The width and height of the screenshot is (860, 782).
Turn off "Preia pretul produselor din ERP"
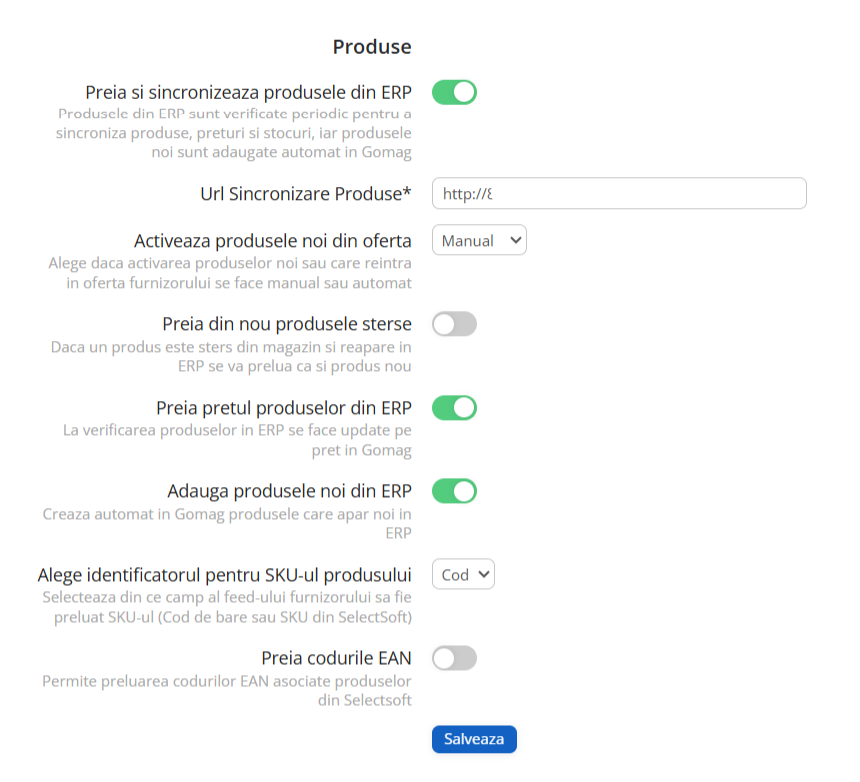tap(454, 408)
